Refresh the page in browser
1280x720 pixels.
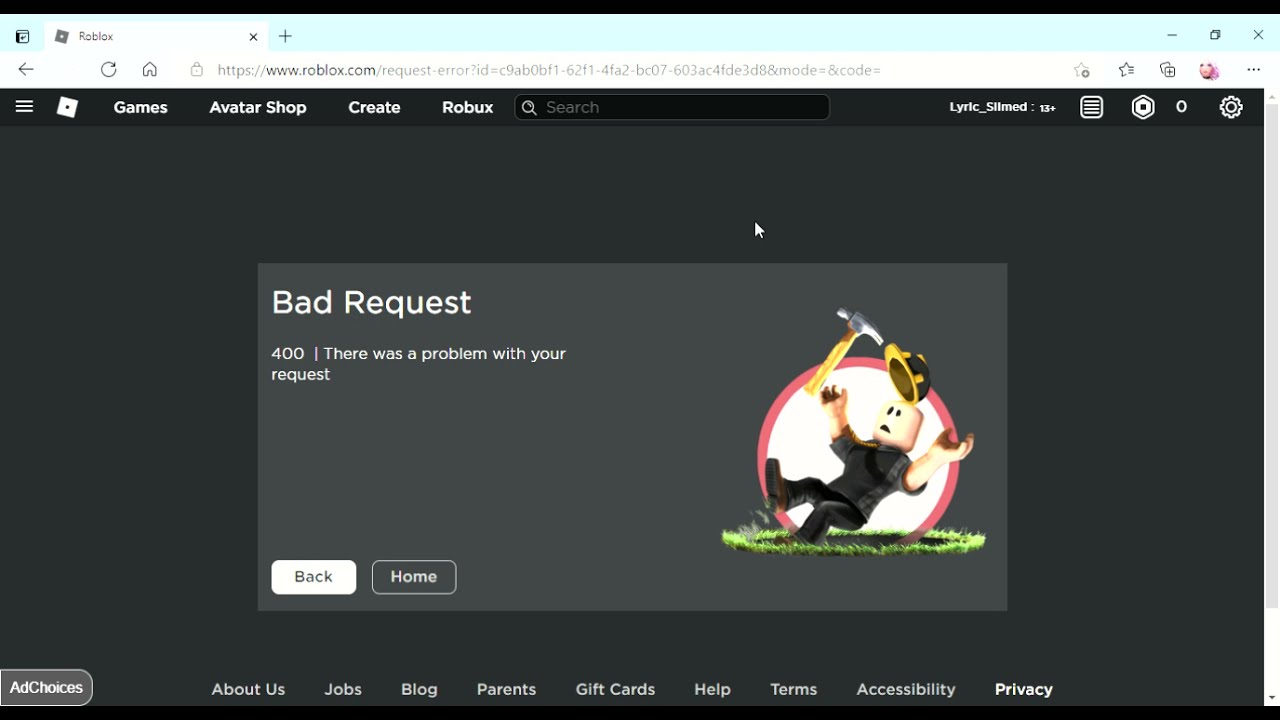109,70
